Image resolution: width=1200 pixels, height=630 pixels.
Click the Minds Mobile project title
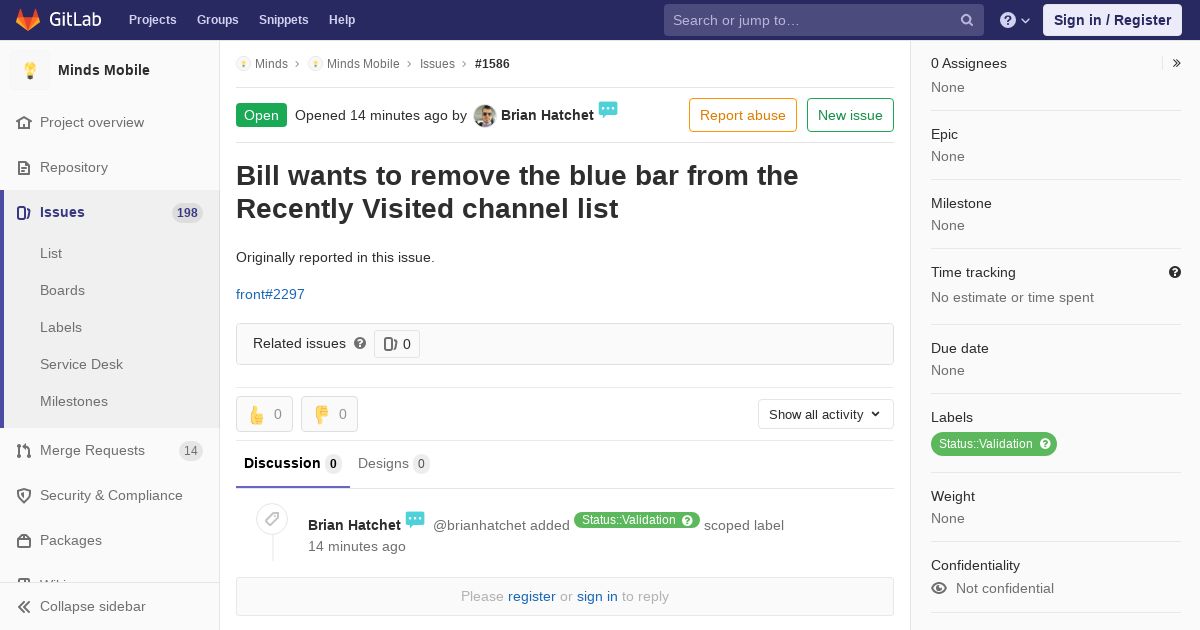(104, 70)
